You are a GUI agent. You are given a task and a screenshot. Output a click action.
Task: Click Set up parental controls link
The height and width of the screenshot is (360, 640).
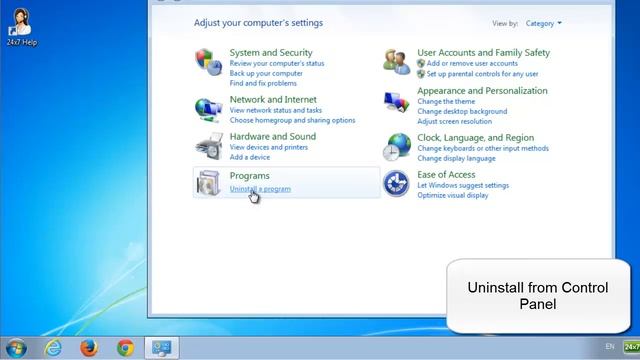(482, 74)
